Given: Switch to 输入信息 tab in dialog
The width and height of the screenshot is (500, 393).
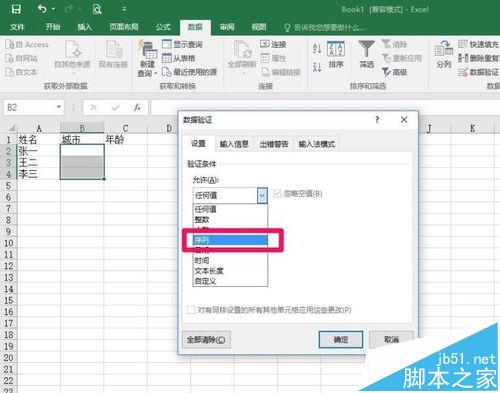Looking at the screenshot, I should (x=234, y=144).
